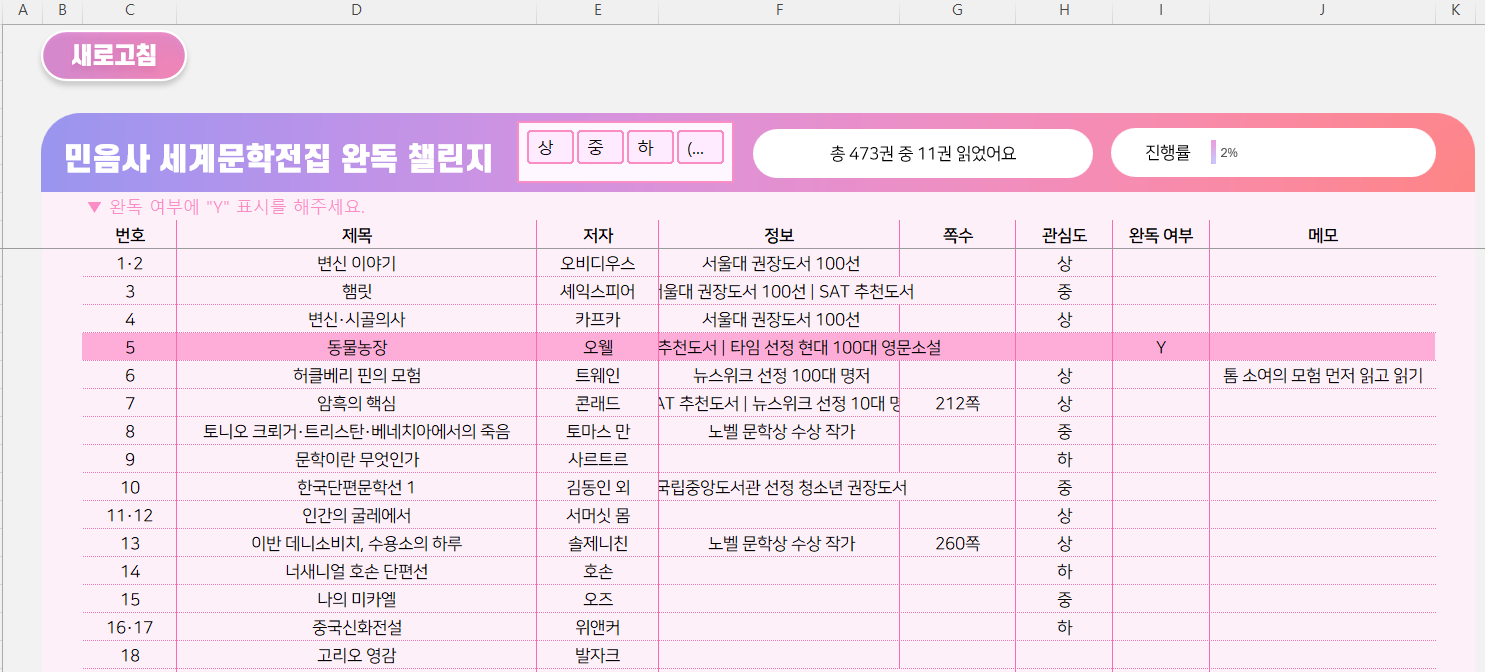
Task: Select the 212쪽 page count cell
Action: tap(957, 403)
